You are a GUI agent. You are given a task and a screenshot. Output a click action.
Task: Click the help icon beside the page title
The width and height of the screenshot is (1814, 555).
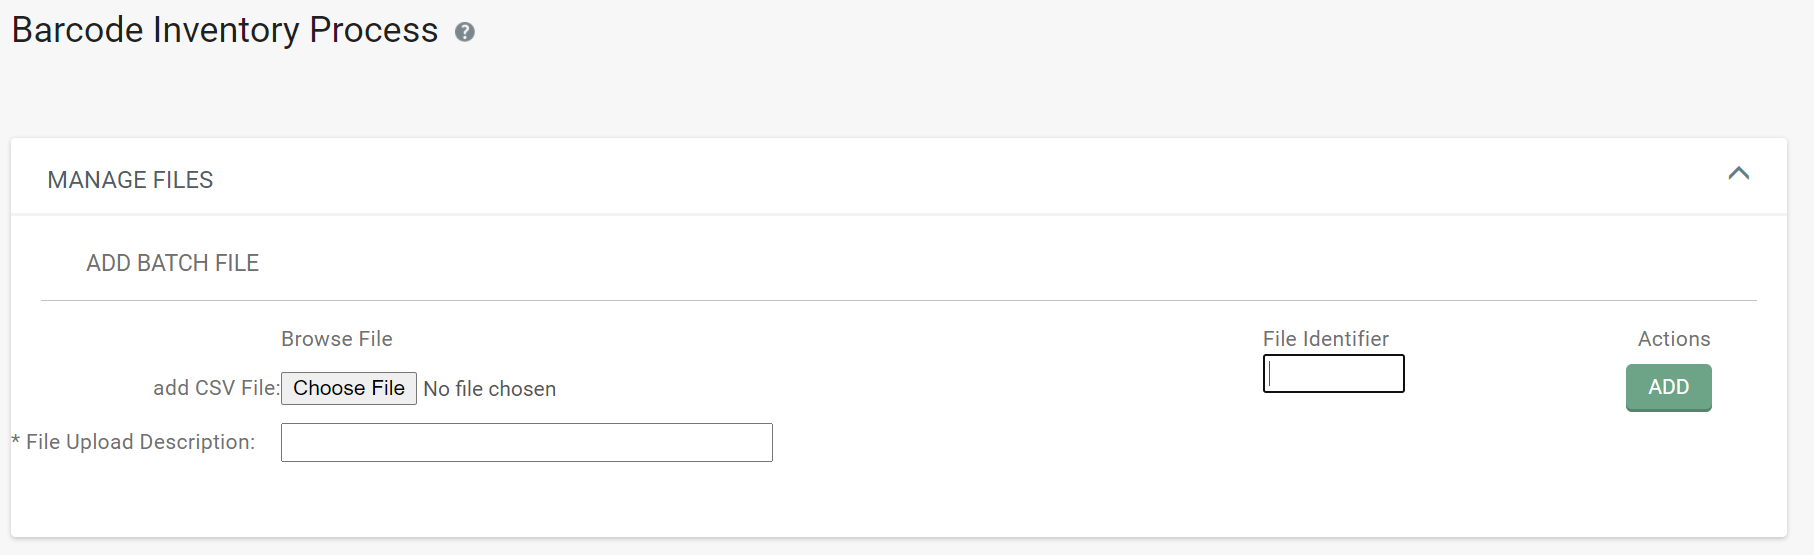464,32
